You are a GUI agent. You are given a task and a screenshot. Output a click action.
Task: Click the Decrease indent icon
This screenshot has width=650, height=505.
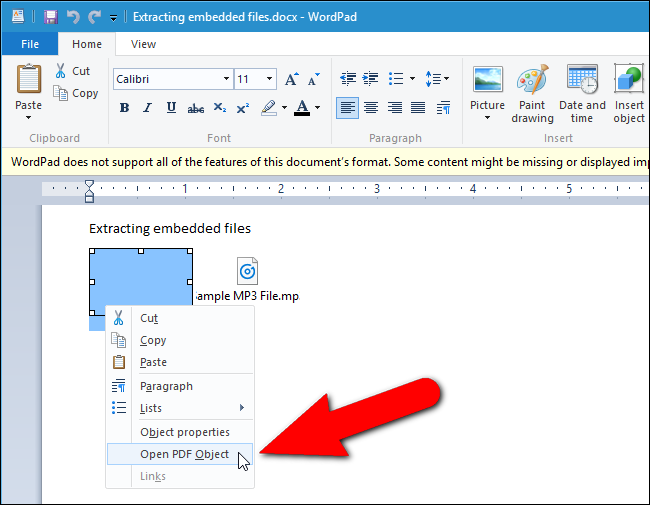(348, 78)
